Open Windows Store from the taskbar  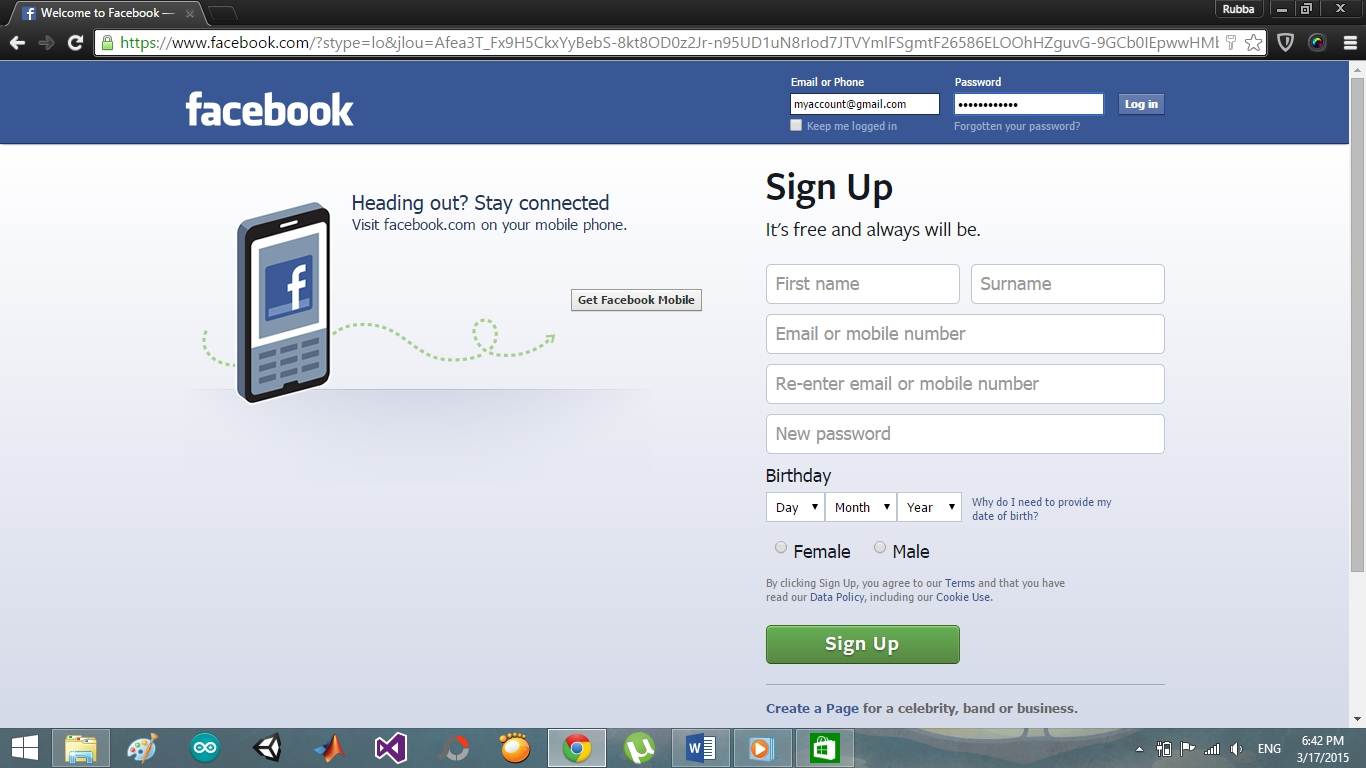(825, 748)
